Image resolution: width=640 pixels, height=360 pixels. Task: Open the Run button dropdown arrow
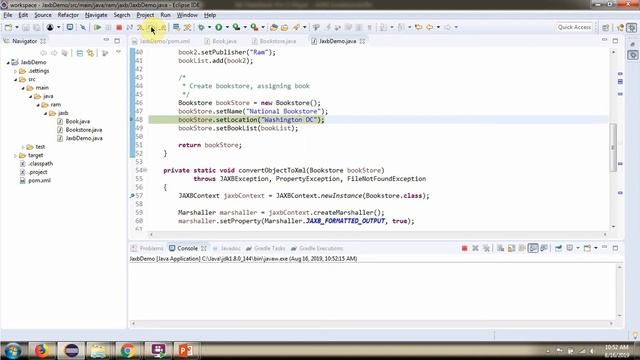[227, 27]
